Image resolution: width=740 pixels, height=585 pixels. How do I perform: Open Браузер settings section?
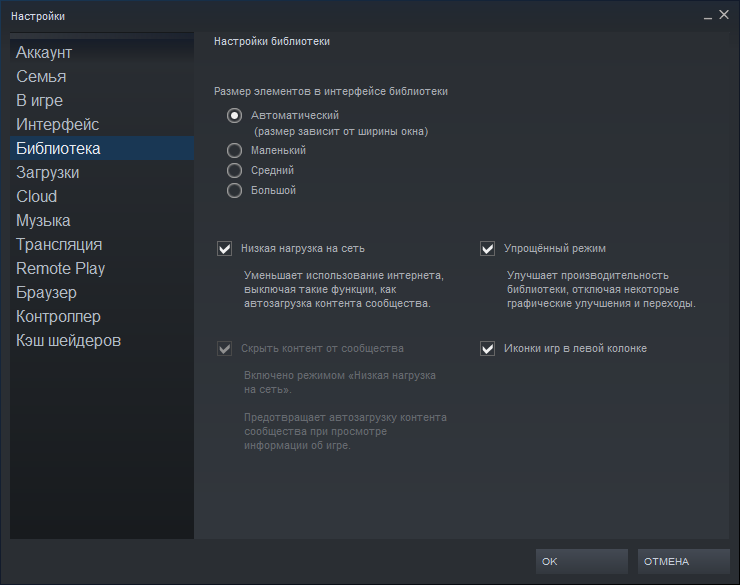tap(101, 292)
